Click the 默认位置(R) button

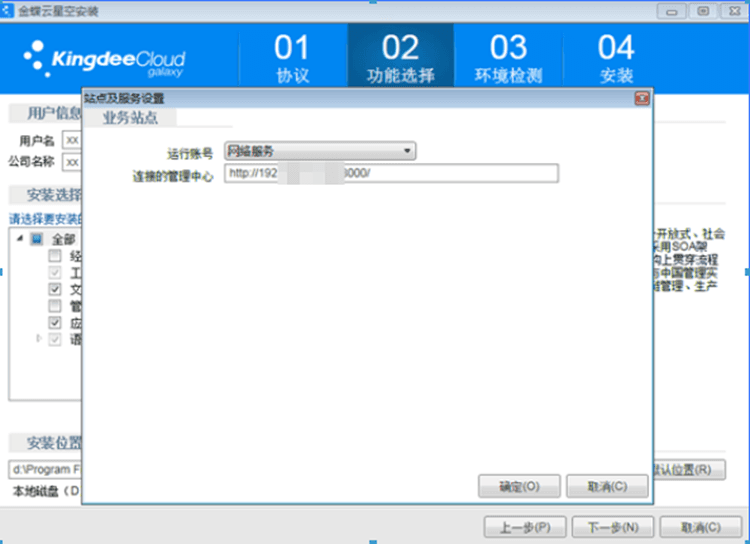click(x=689, y=469)
